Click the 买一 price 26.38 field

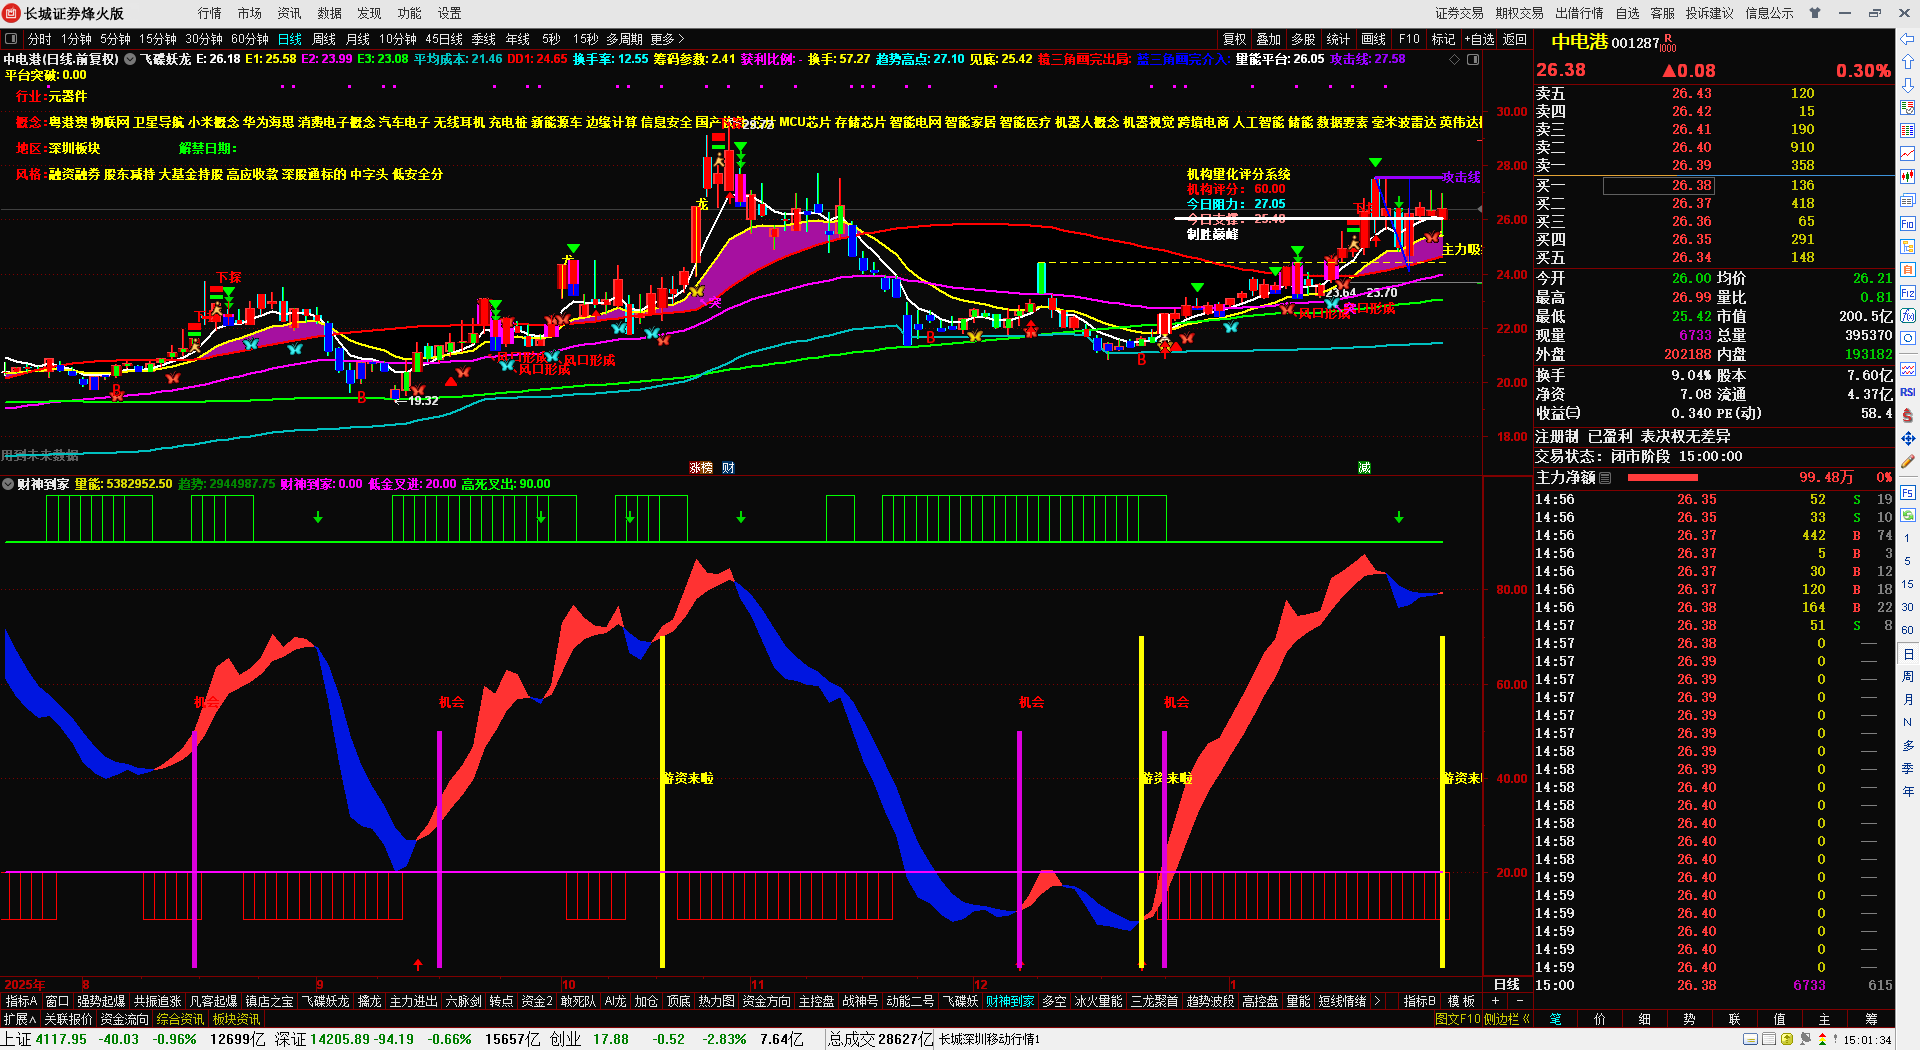coord(1659,185)
